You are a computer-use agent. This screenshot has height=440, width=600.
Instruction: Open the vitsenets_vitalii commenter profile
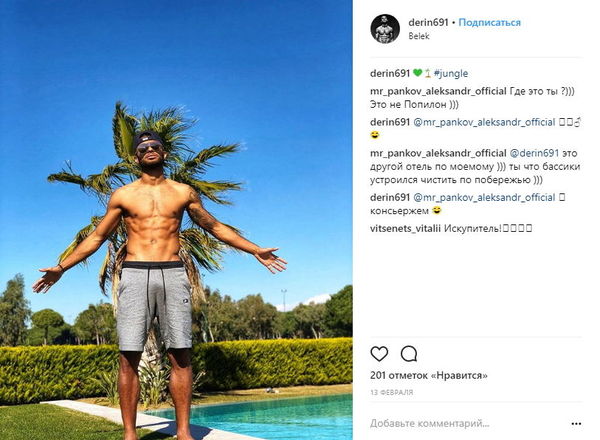pyautogui.click(x=405, y=228)
